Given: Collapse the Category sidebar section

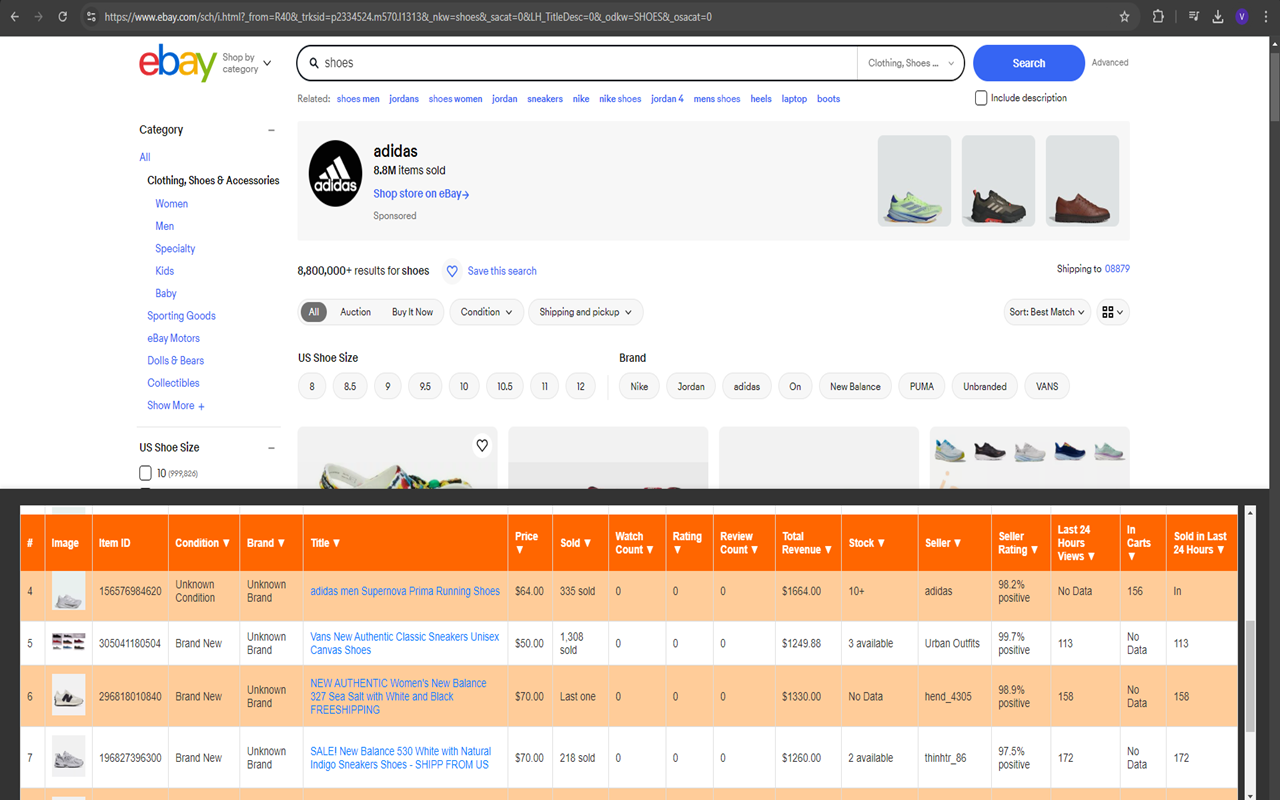Looking at the screenshot, I should pos(271,130).
